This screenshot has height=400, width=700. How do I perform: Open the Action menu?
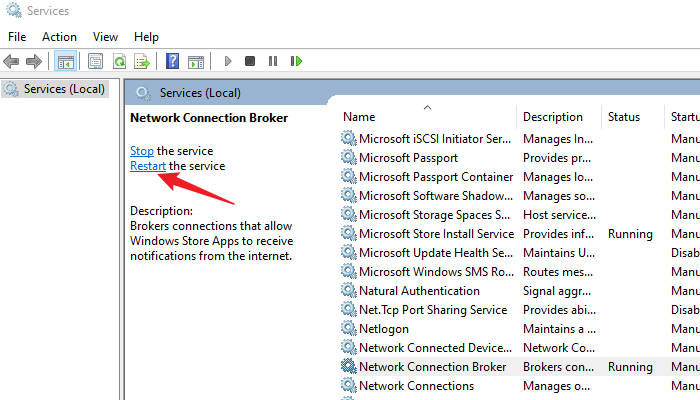coord(59,37)
